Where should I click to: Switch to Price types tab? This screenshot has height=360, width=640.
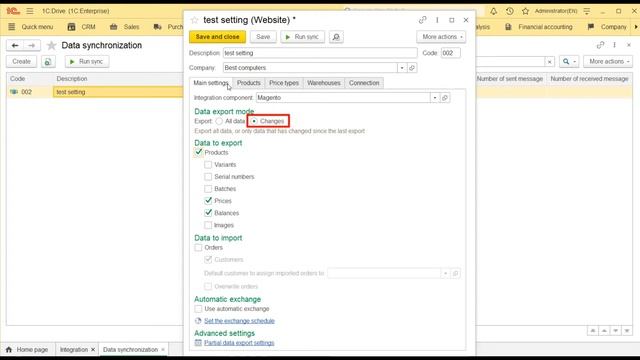click(x=284, y=83)
